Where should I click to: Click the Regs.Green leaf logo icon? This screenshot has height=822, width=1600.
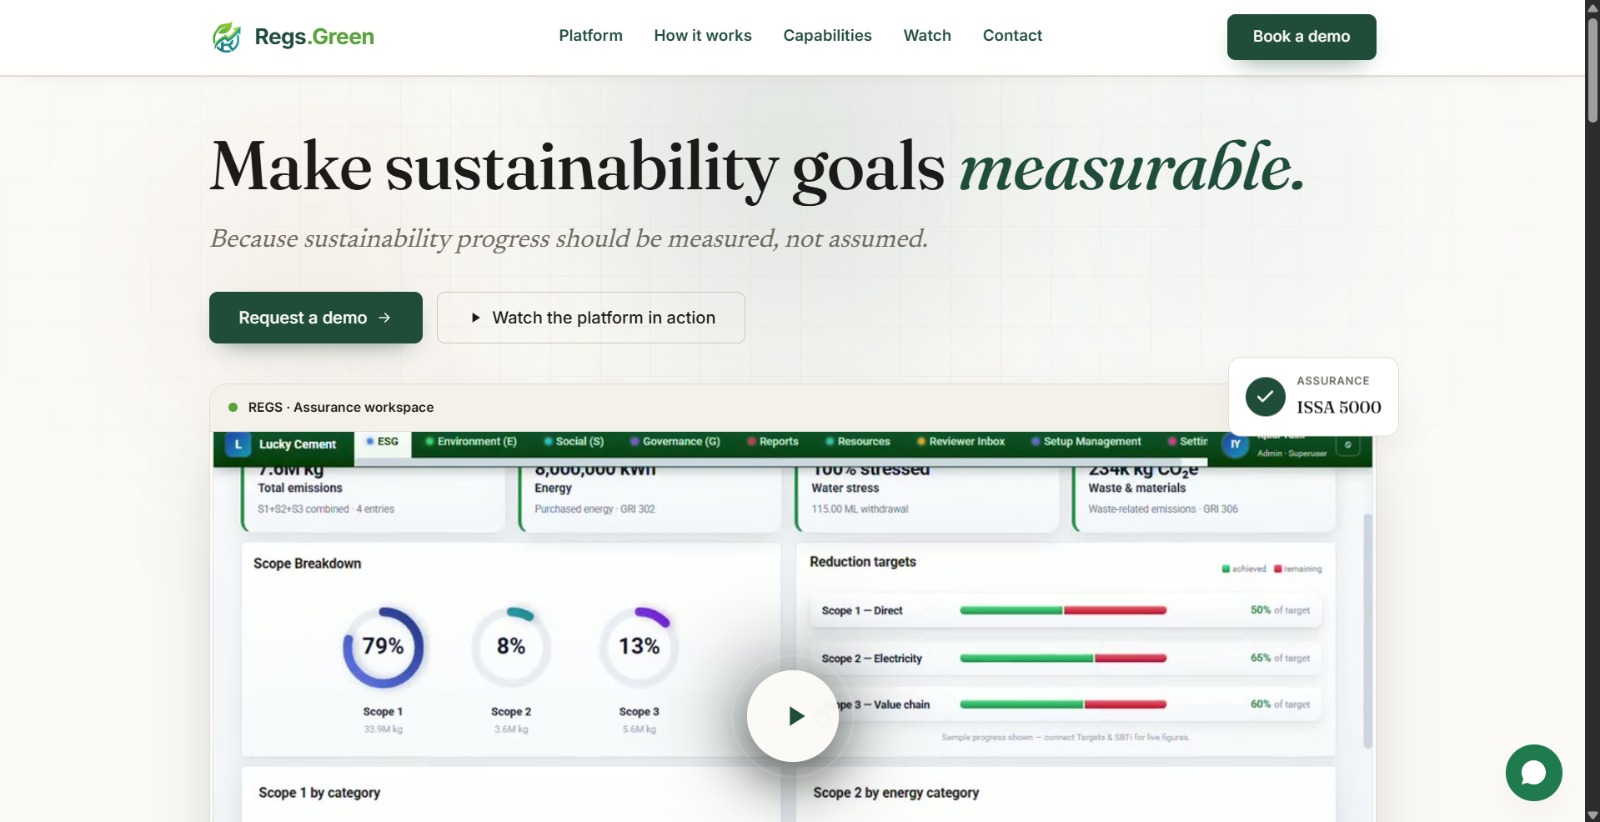coord(227,37)
